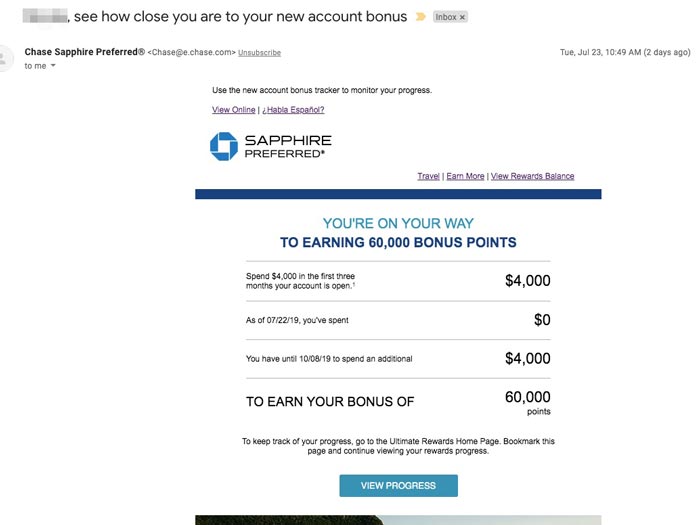Expand the 'to me' recipient details arrow
700x525 pixels.
click(x=53, y=66)
